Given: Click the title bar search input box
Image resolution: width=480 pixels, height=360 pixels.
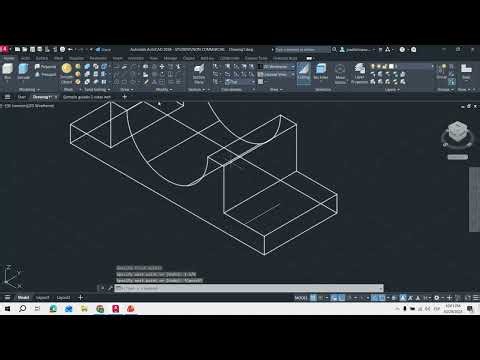Looking at the screenshot, I should (302, 49).
